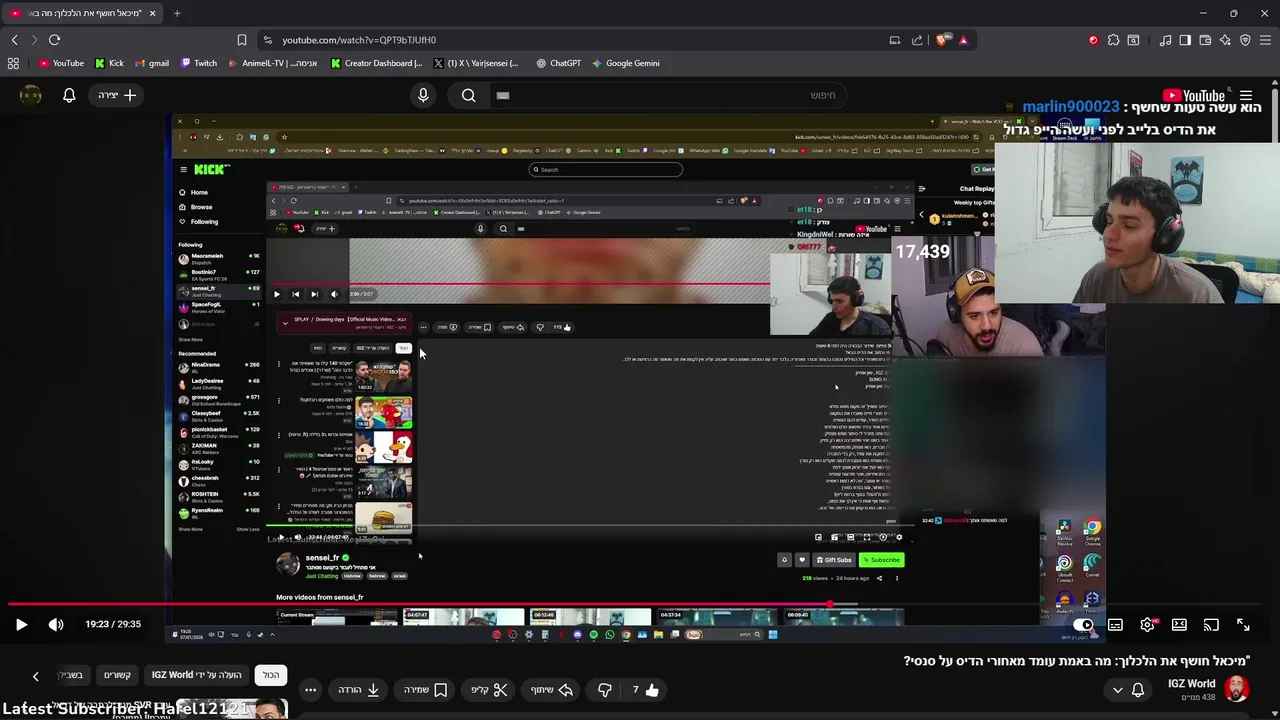Save the video with the שמירה button

coord(426,690)
